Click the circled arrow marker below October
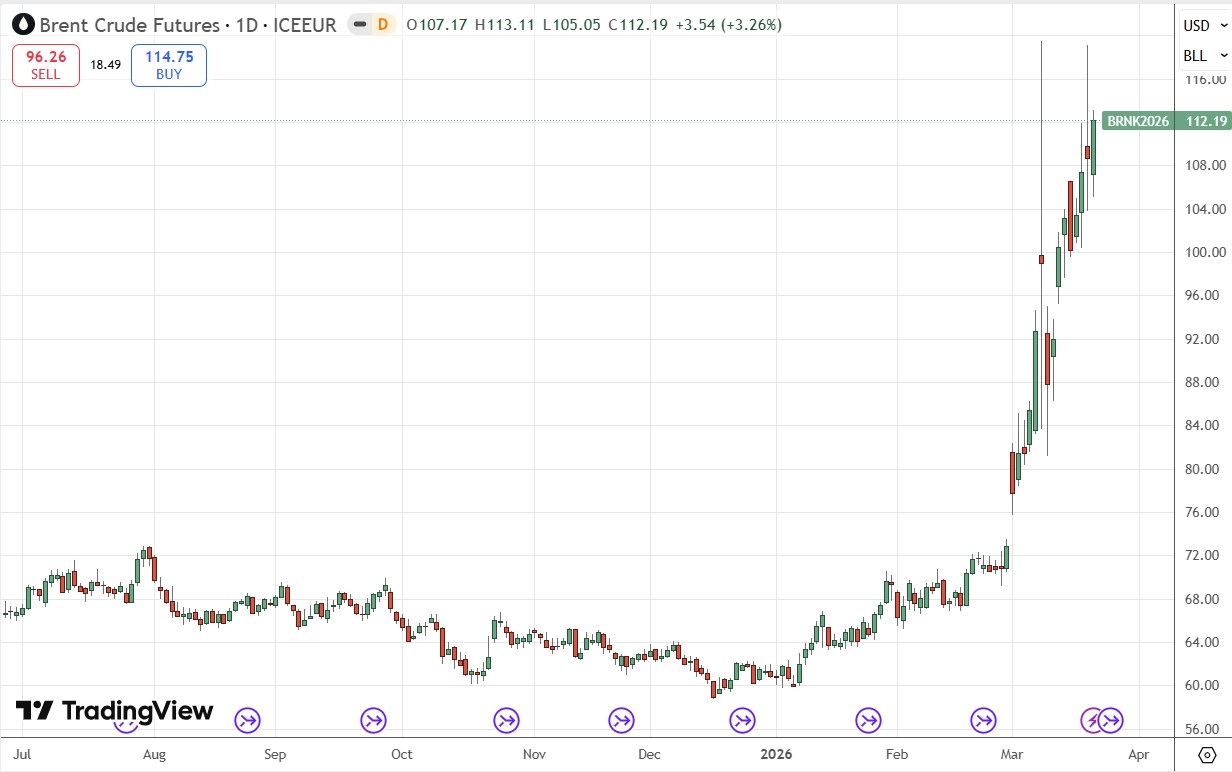The image size is (1232, 772). pyautogui.click(x=373, y=719)
